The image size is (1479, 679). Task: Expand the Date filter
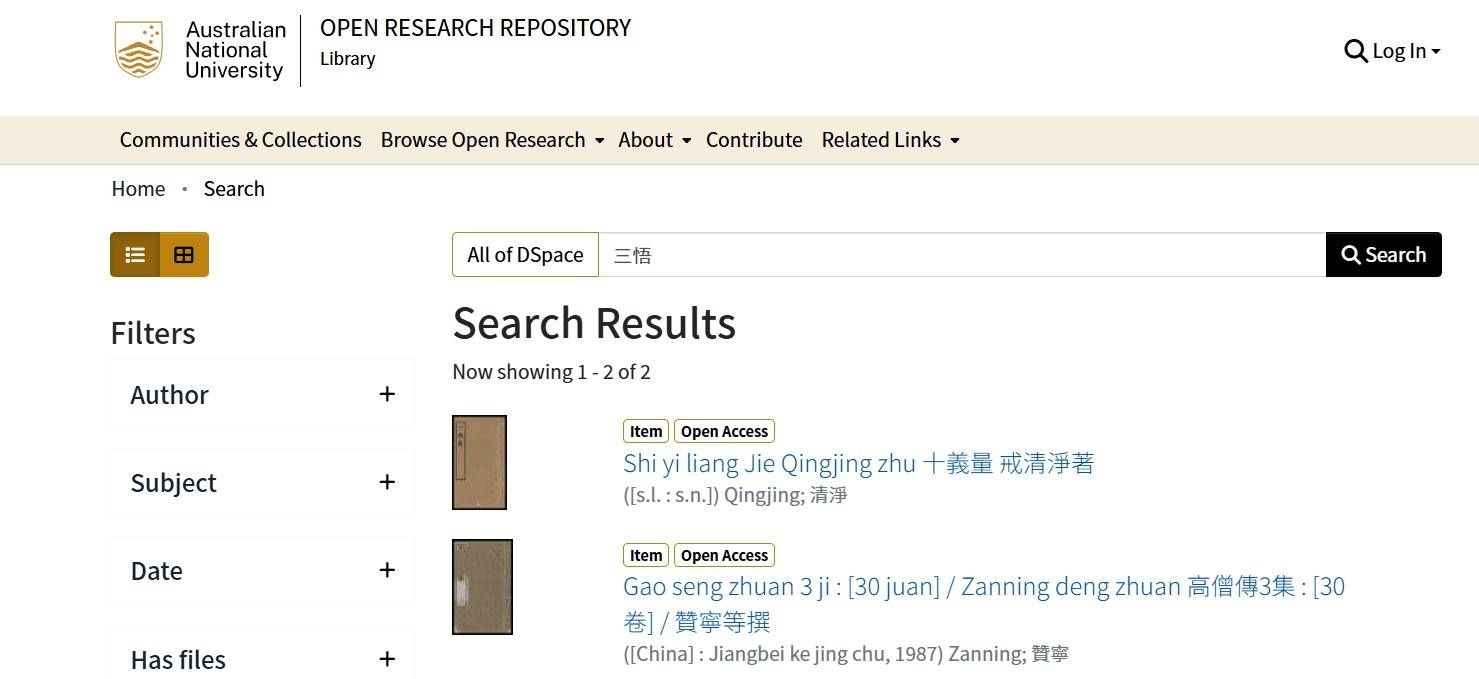263,570
